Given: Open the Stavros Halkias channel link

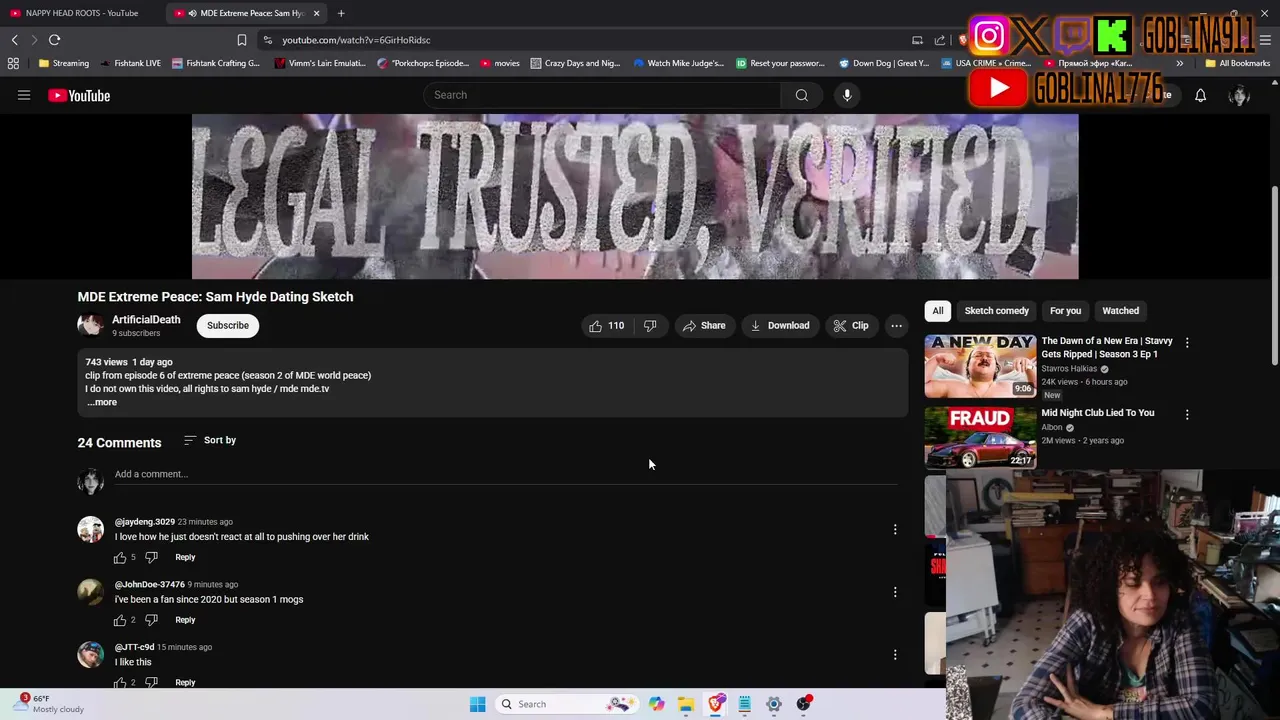Looking at the screenshot, I should pyautogui.click(x=1069, y=369).
